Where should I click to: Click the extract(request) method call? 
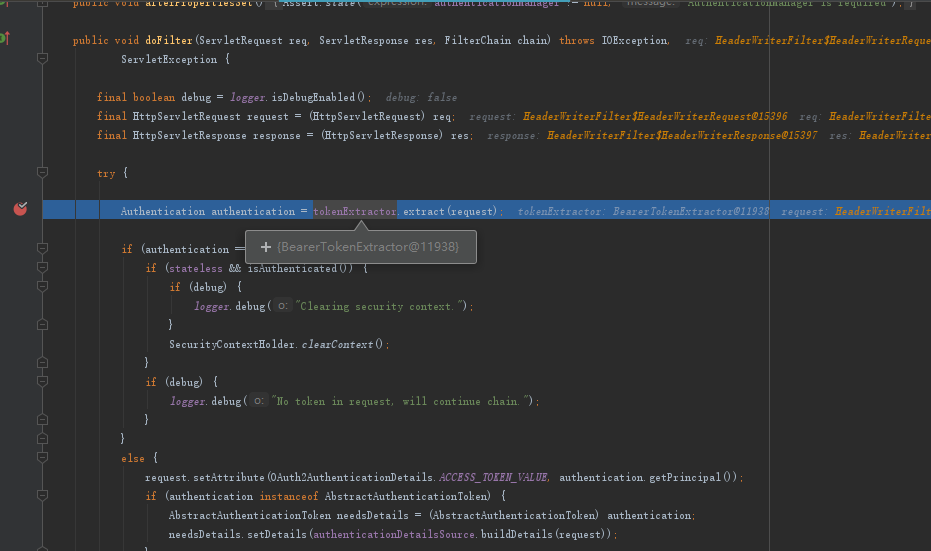click(x=449, y=211)
